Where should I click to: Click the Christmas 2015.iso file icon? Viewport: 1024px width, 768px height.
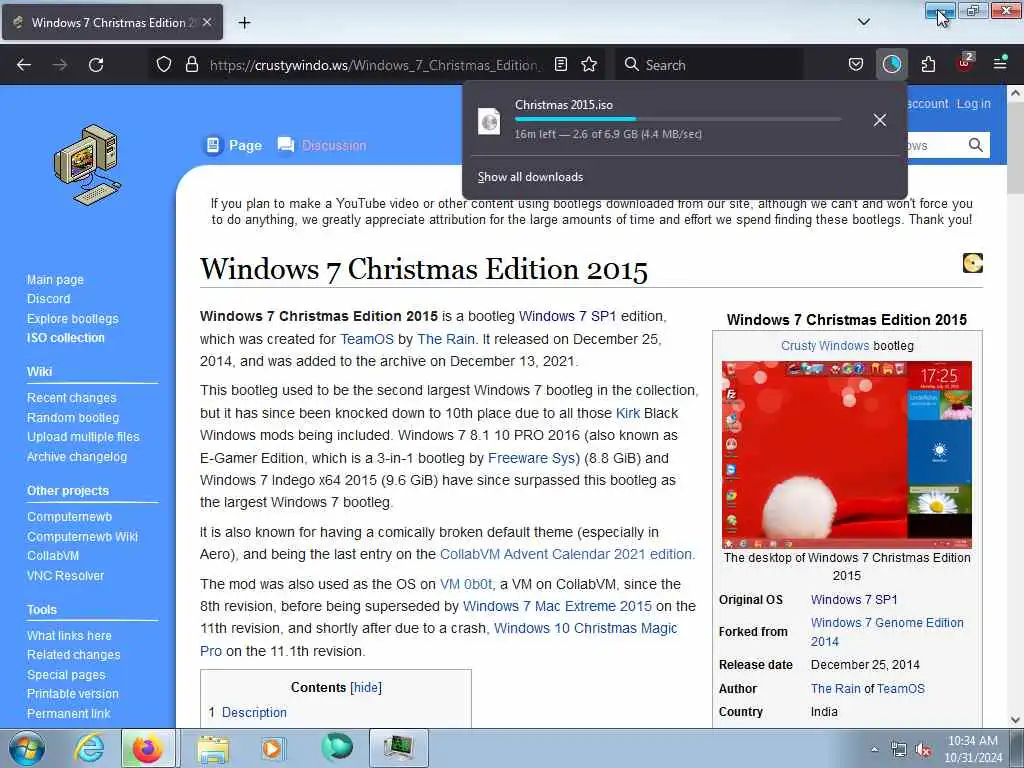(488, 121)
